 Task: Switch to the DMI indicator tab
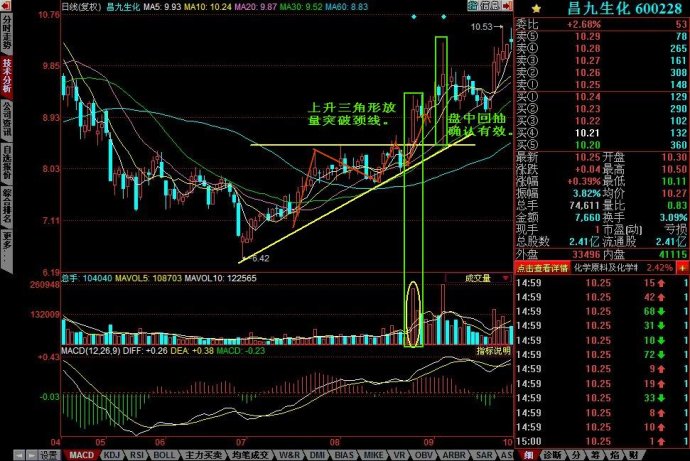click(317, 455)
